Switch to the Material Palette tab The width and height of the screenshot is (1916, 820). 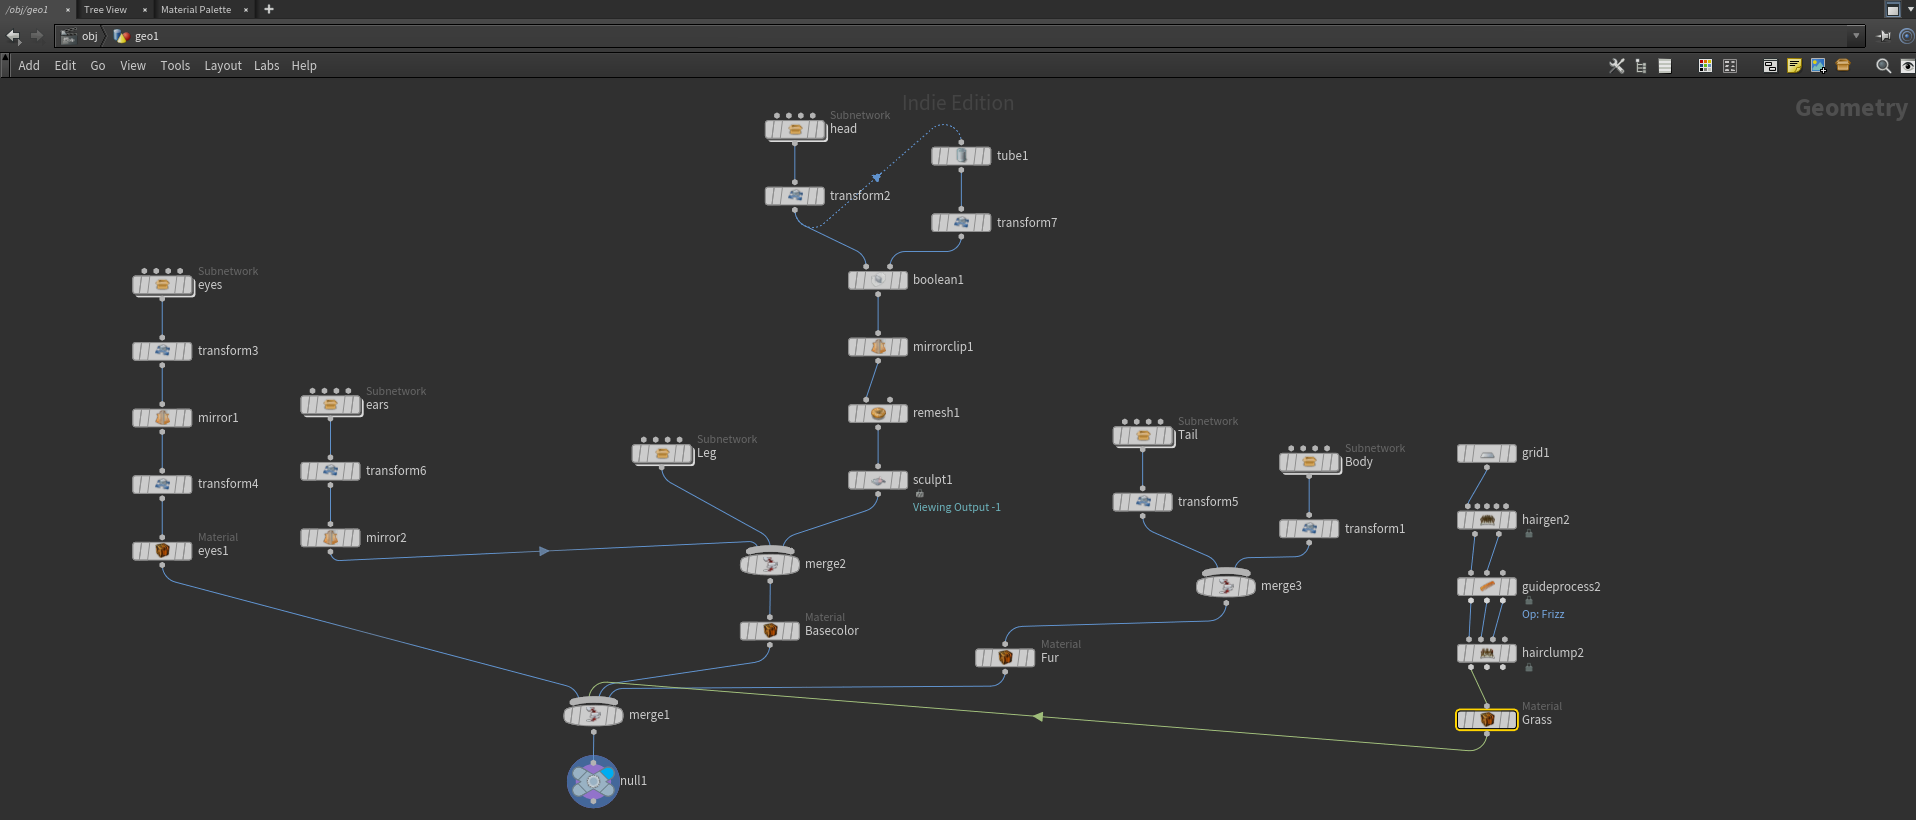coord(196,9)
